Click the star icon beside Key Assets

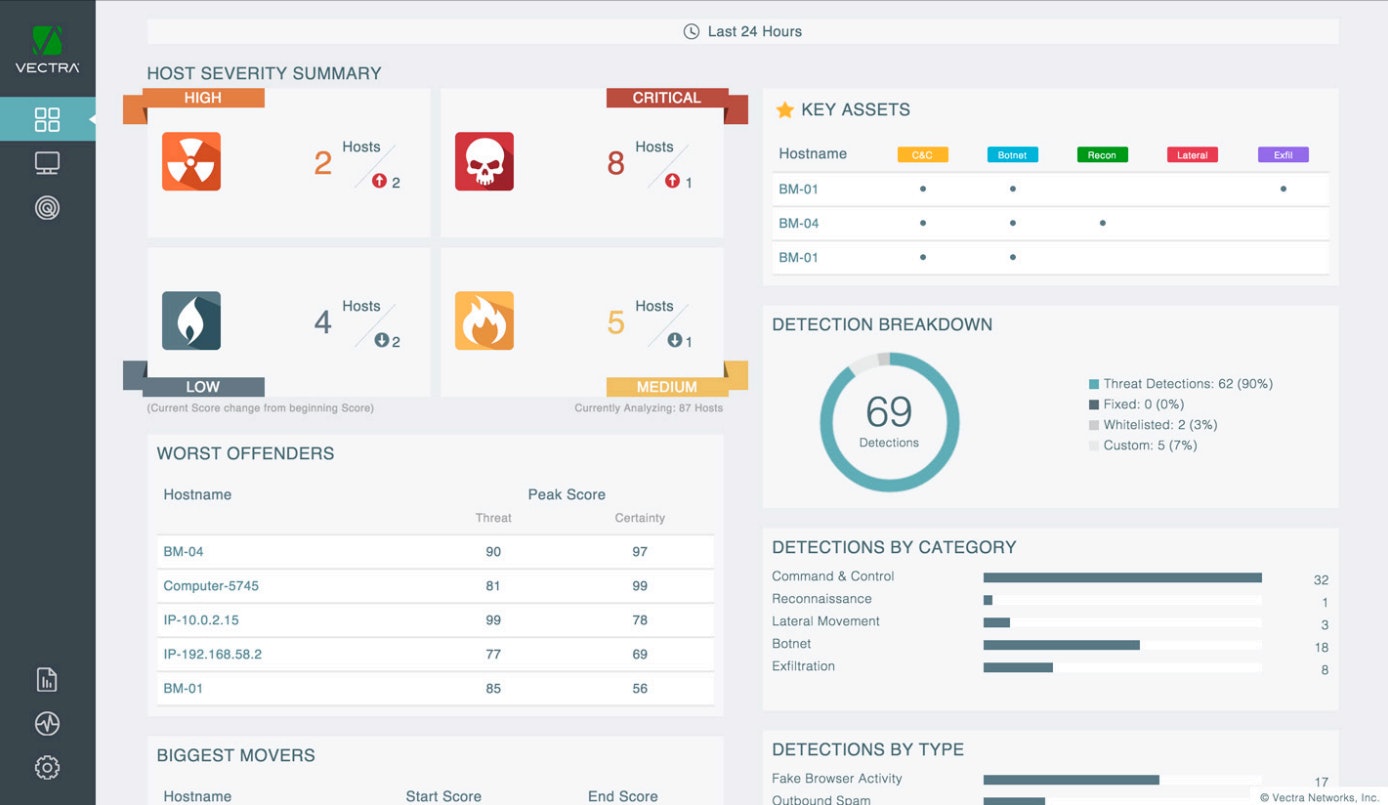click(784, 109)
